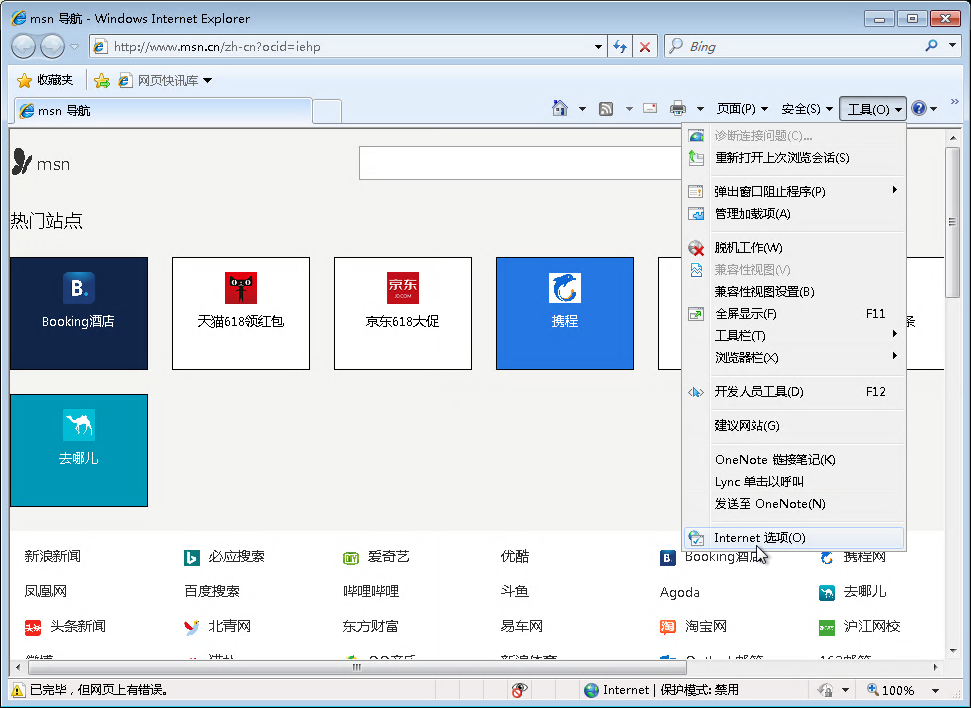Select 全屏显示(F) menu item

[x=793, y=313]
